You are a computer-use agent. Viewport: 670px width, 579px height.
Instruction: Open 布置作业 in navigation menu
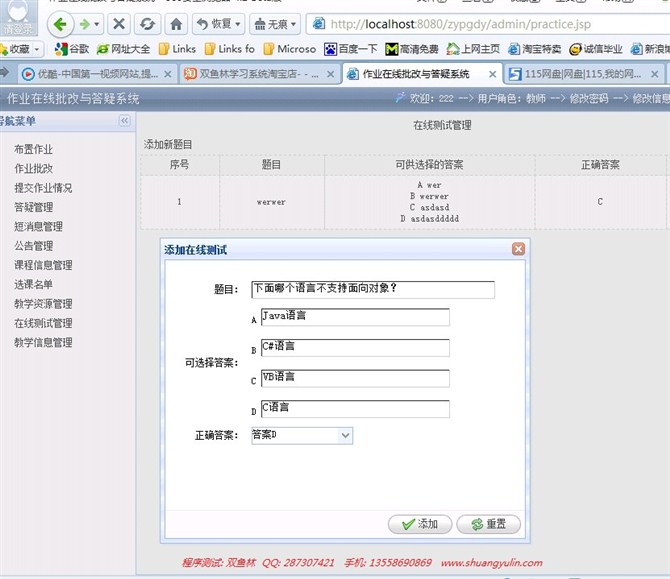[33, 149]
